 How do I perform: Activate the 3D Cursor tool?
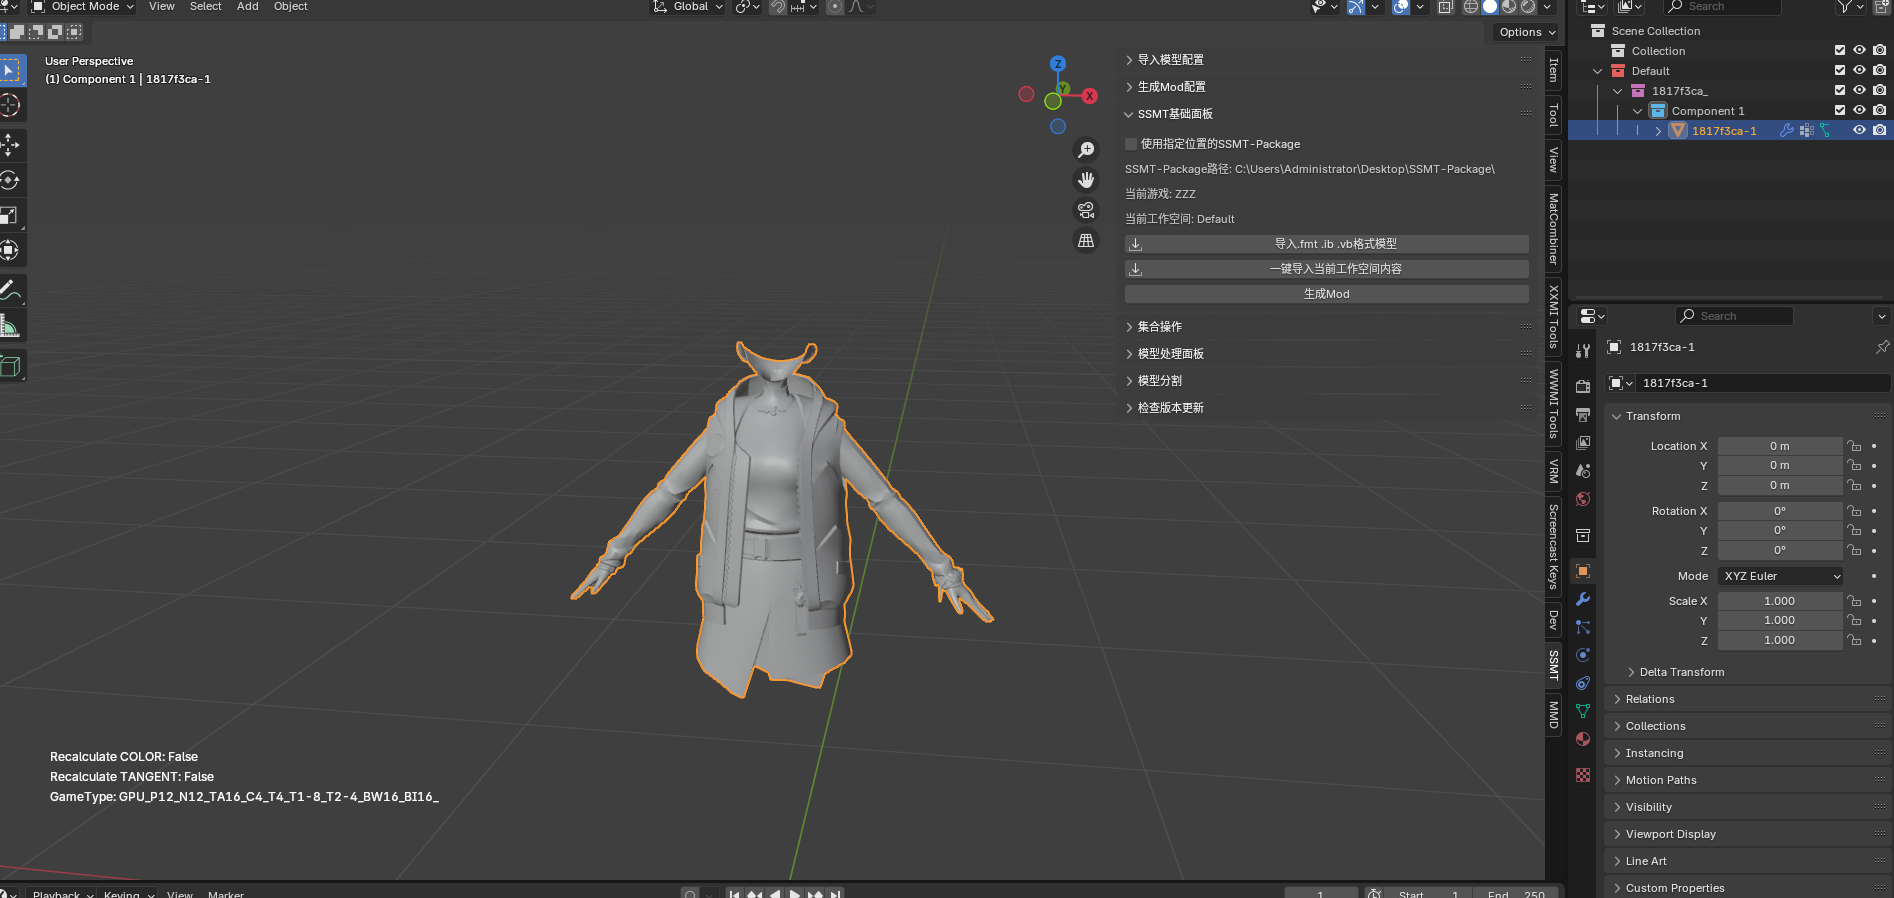click(10, 105)
